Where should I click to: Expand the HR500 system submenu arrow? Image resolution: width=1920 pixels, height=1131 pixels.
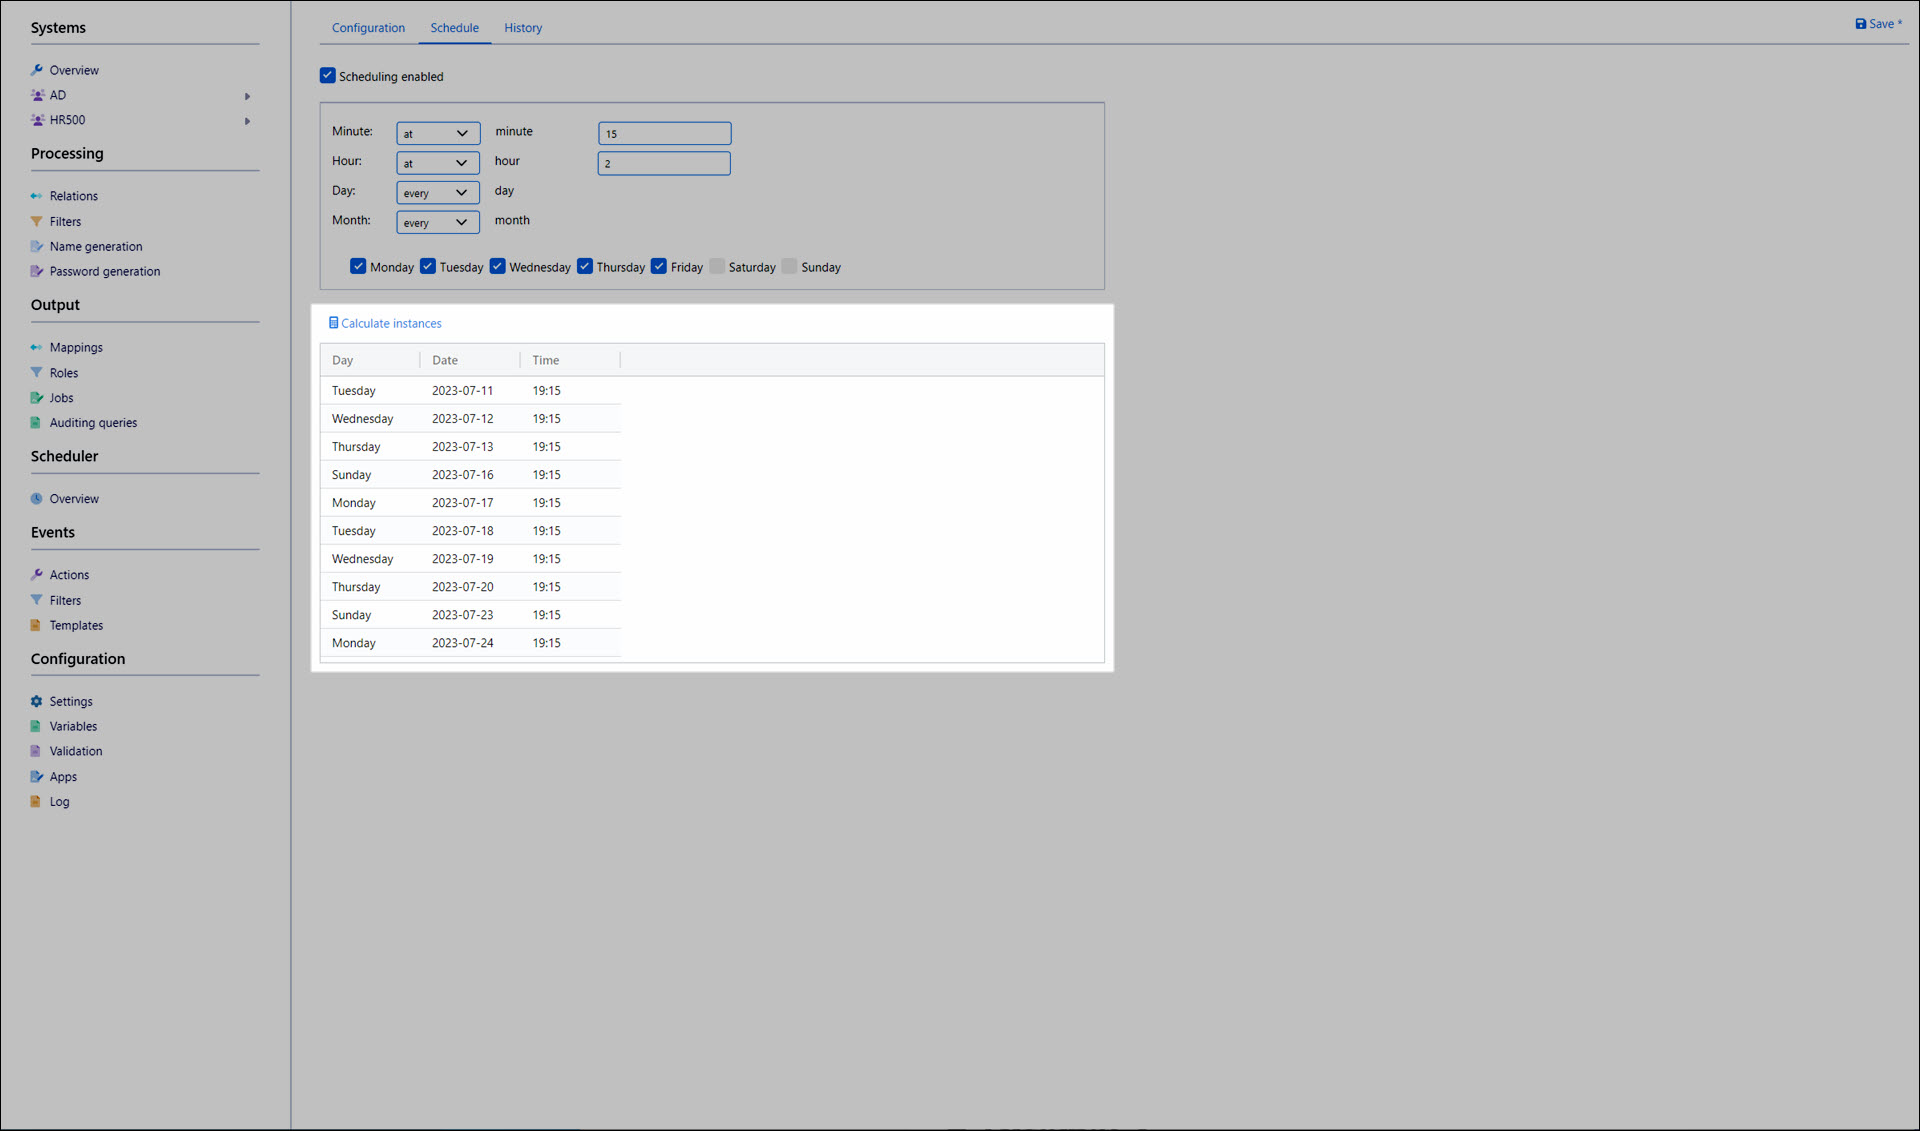pos(247,121)
